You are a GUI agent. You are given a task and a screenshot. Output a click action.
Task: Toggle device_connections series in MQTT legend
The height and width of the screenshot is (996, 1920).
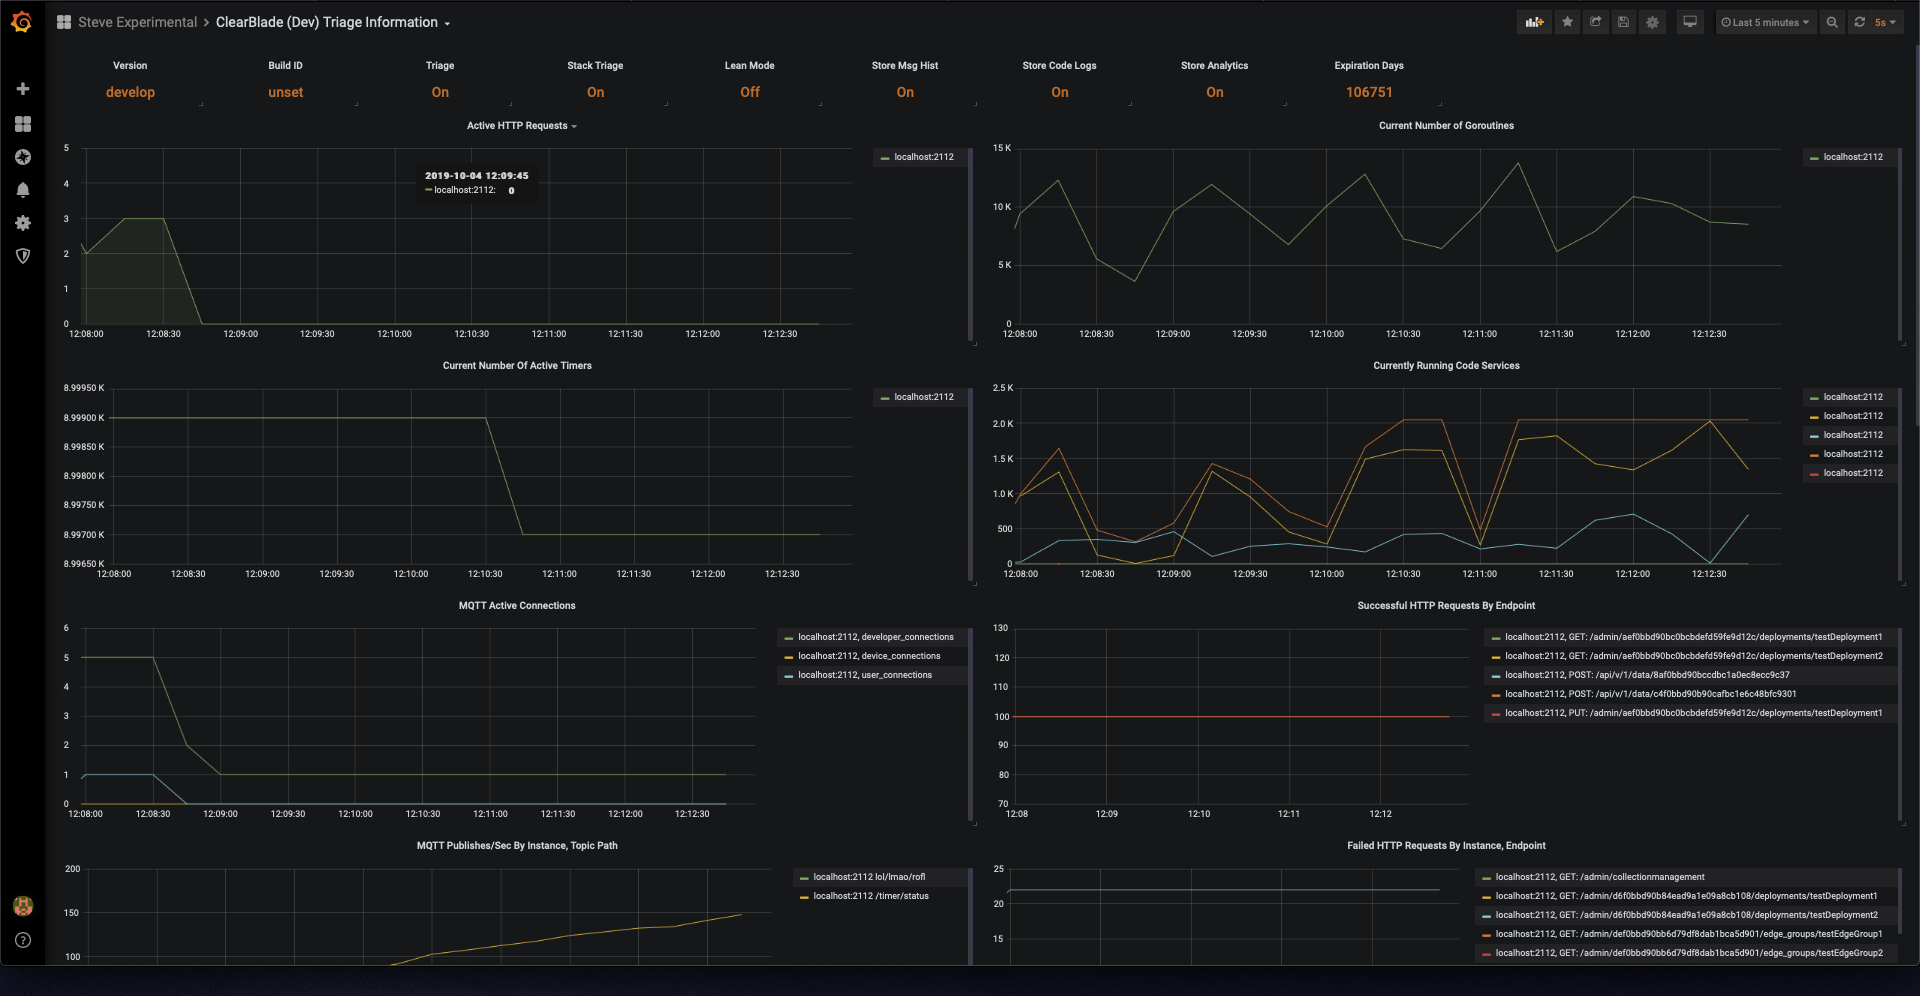coord(868,656)
